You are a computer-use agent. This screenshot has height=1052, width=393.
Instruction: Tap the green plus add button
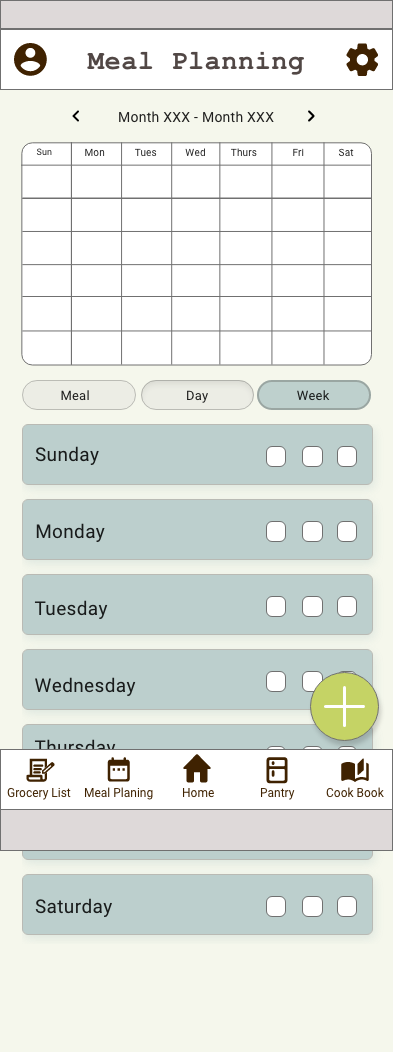click(x=344, y=706)
